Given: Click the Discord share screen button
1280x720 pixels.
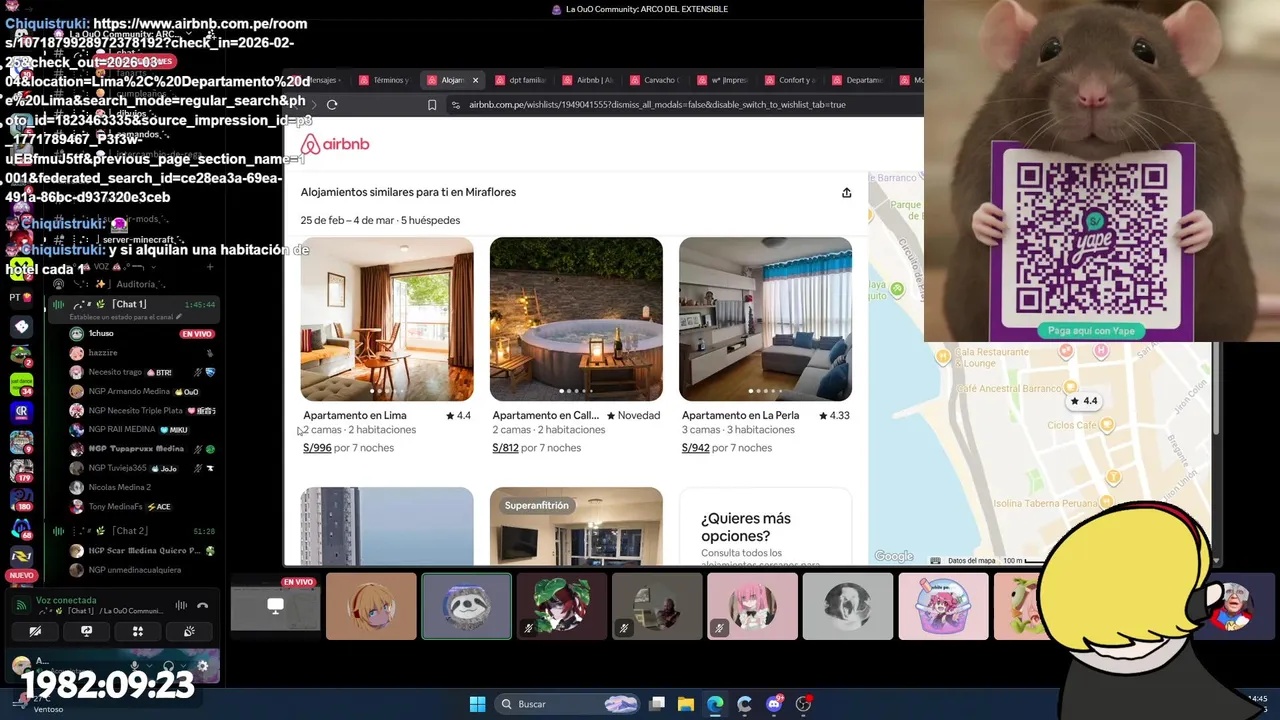Looking at the screenshot, I should pyautogui.click(x=87, y=631).
